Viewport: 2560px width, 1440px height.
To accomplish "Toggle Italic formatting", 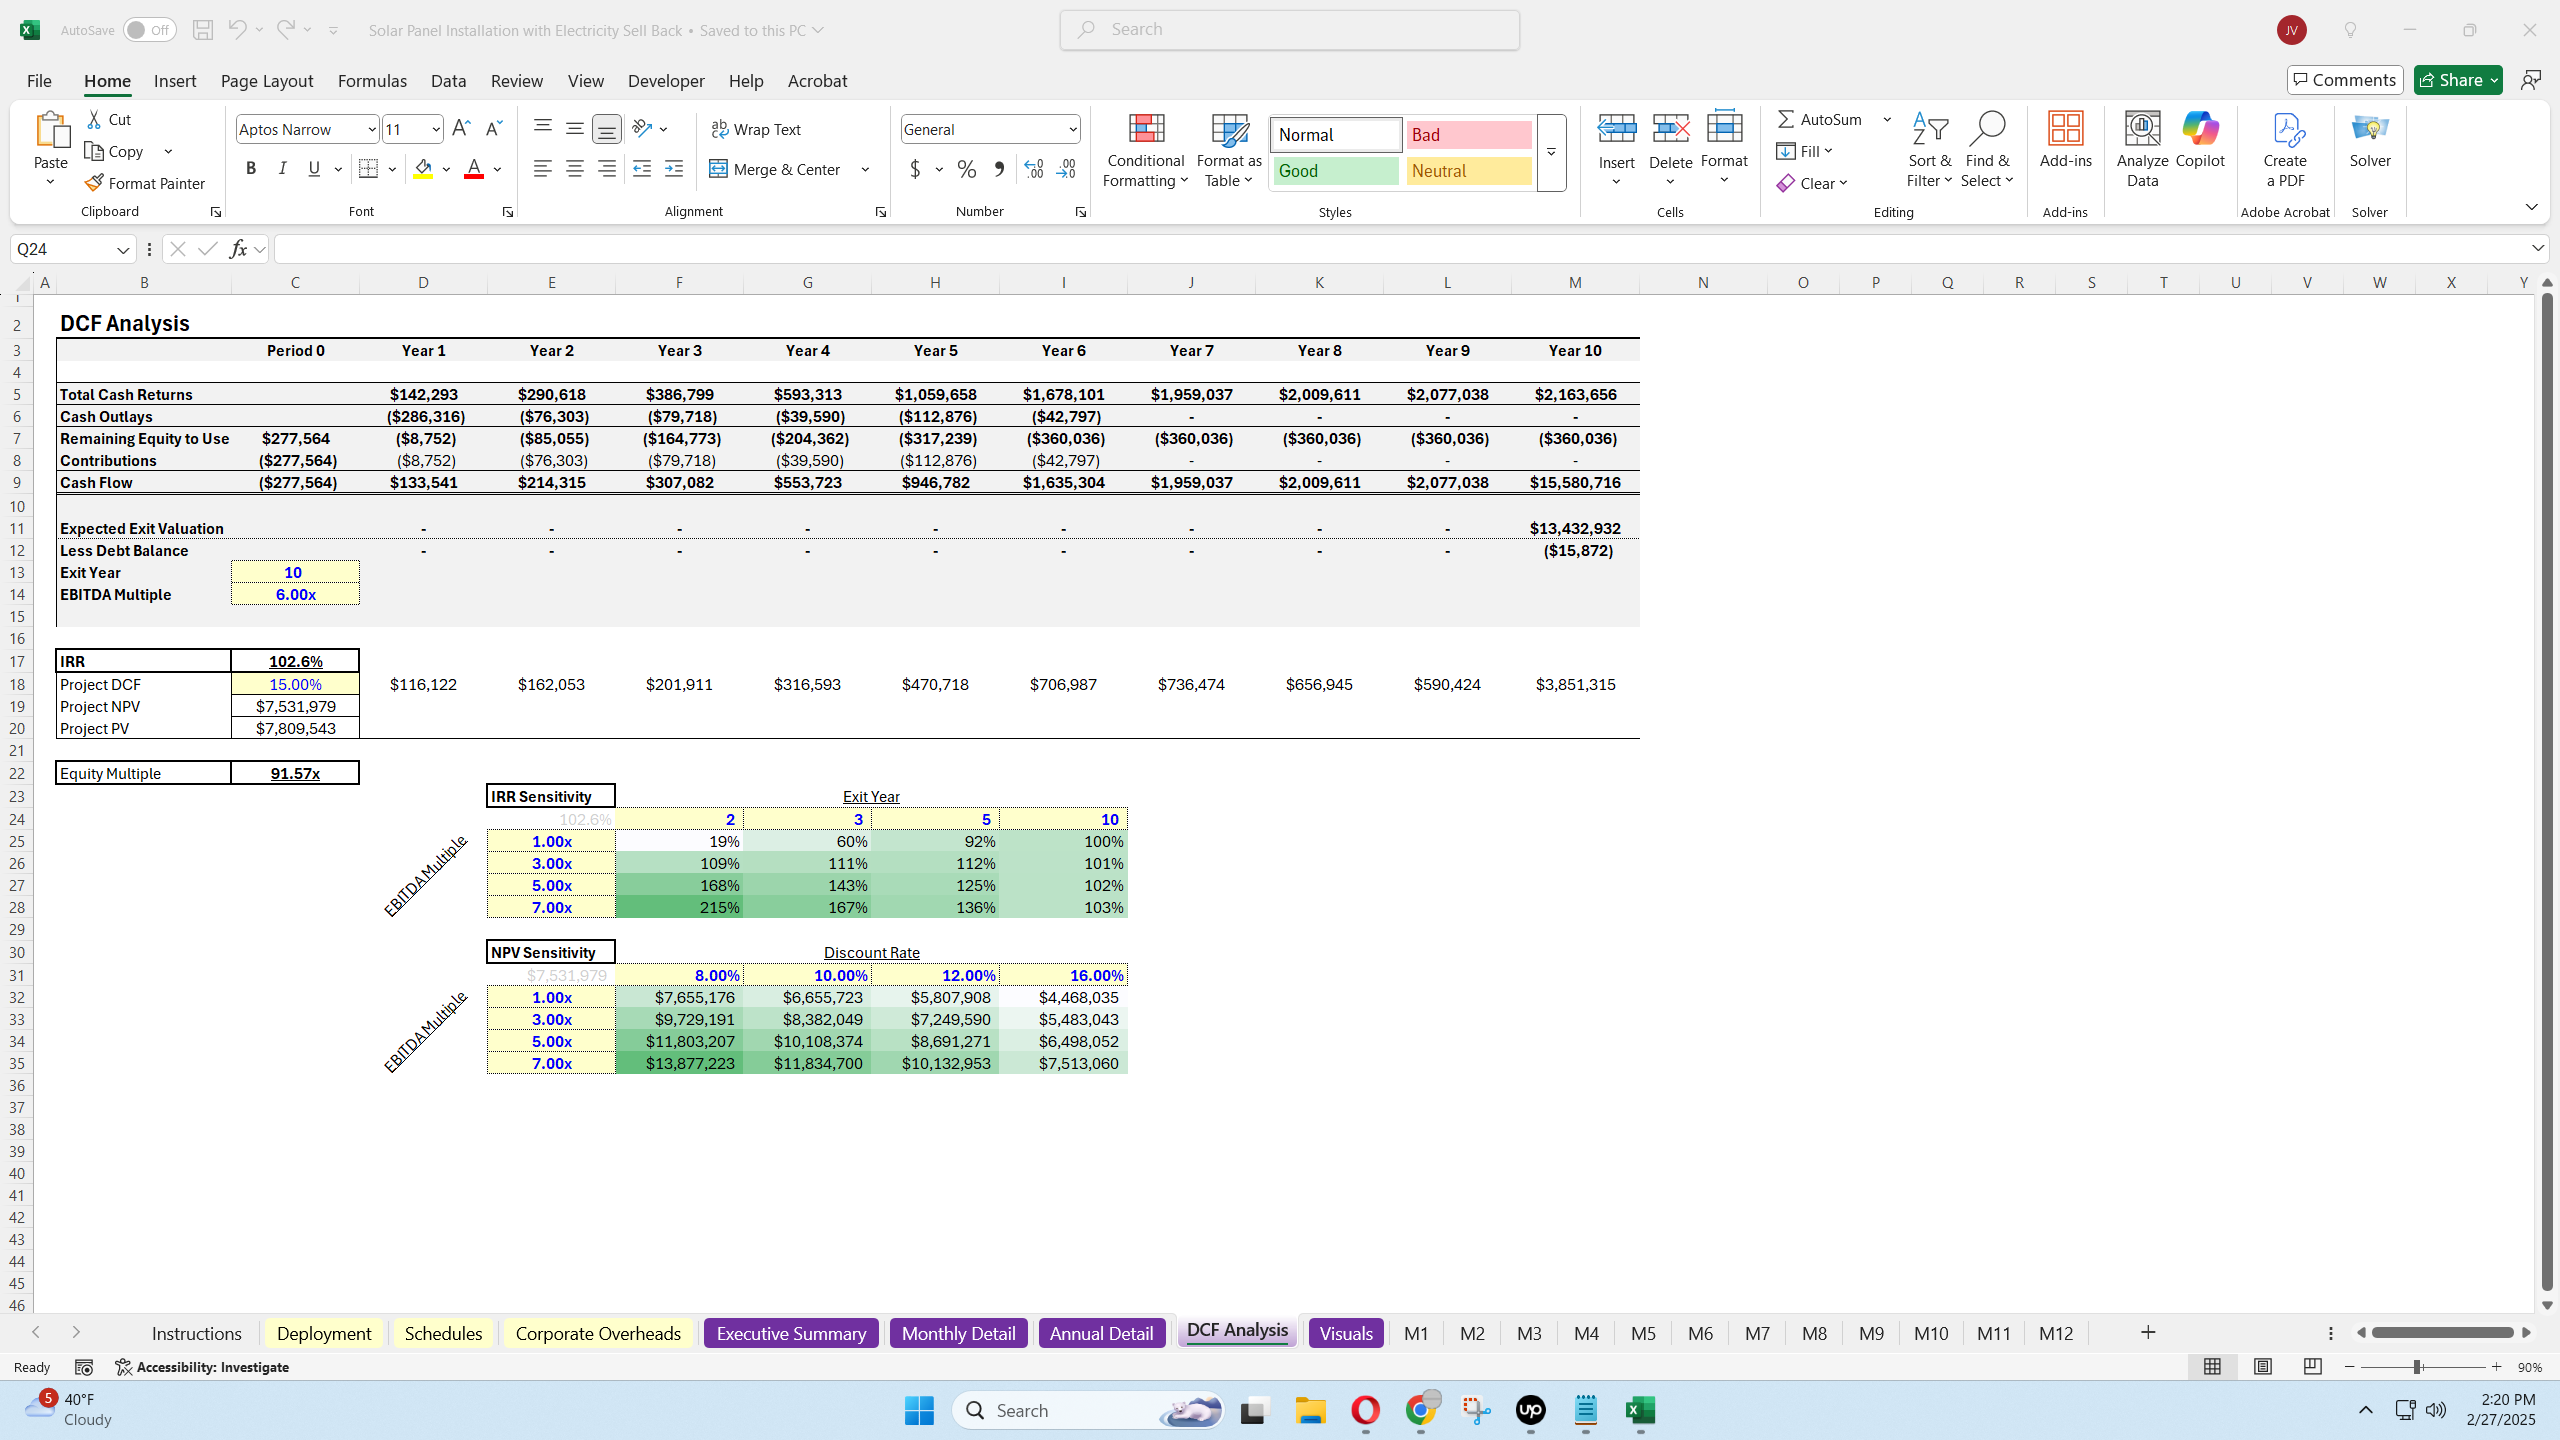I will pyautogui.click(x=282, y=169).
